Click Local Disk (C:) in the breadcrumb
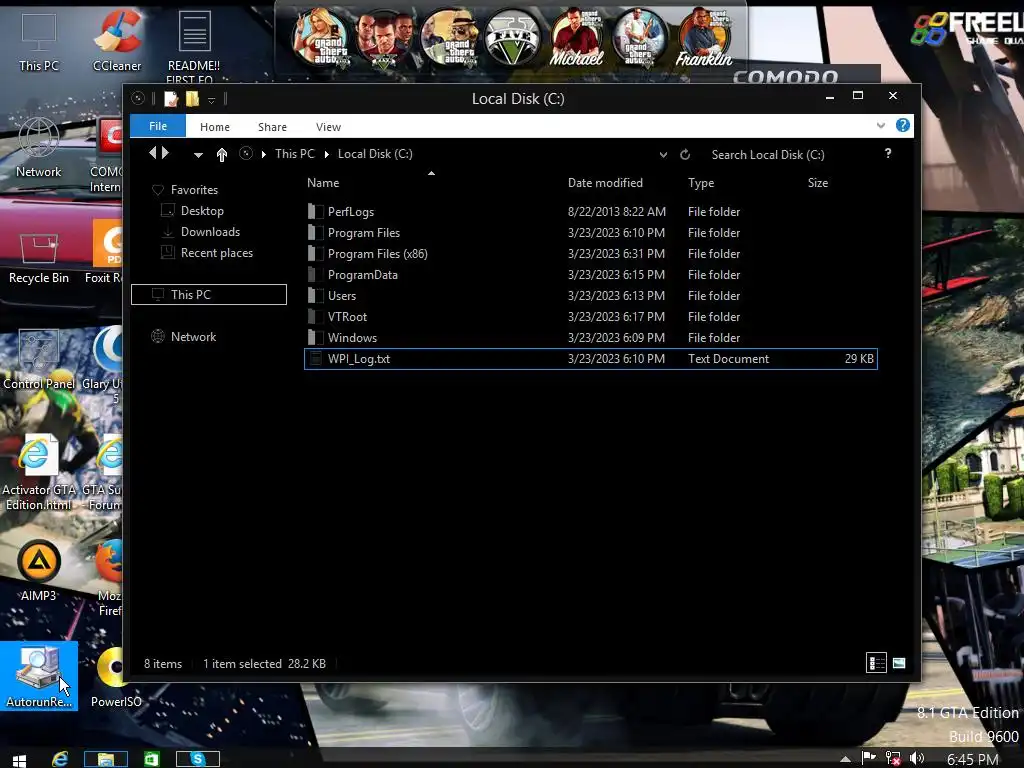 coord(375,153)
